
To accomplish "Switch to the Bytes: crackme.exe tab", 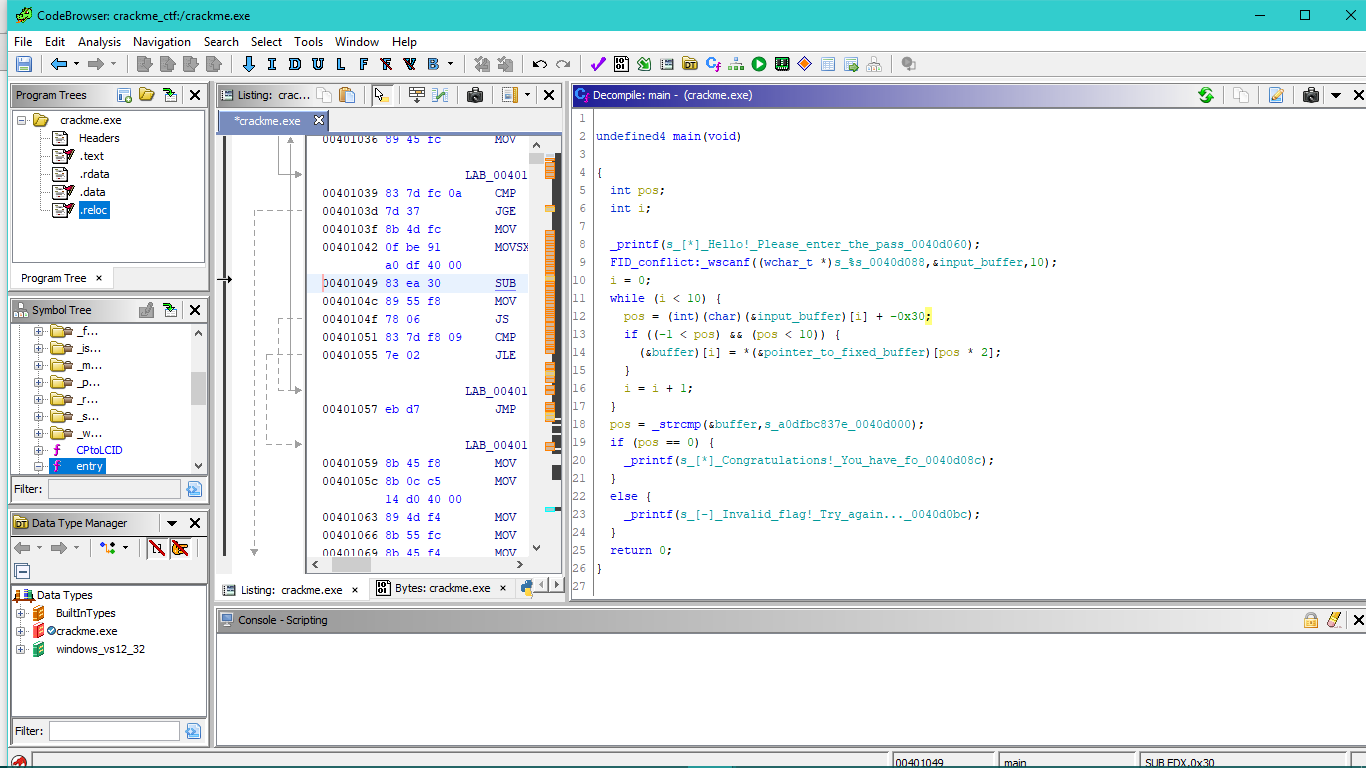I will tap(440, 588).
